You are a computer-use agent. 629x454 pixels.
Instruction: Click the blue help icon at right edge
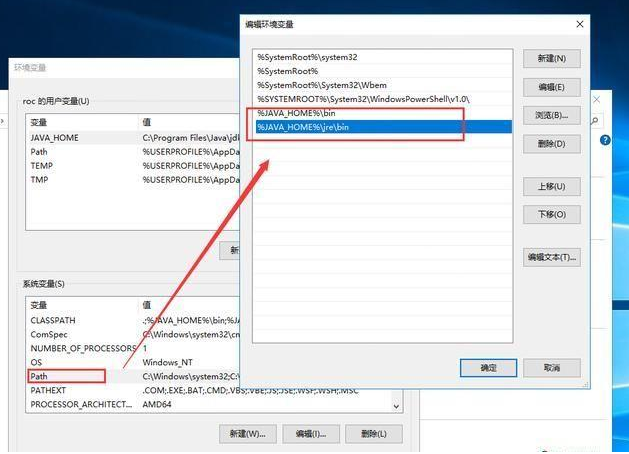click(x=605, y=142)
